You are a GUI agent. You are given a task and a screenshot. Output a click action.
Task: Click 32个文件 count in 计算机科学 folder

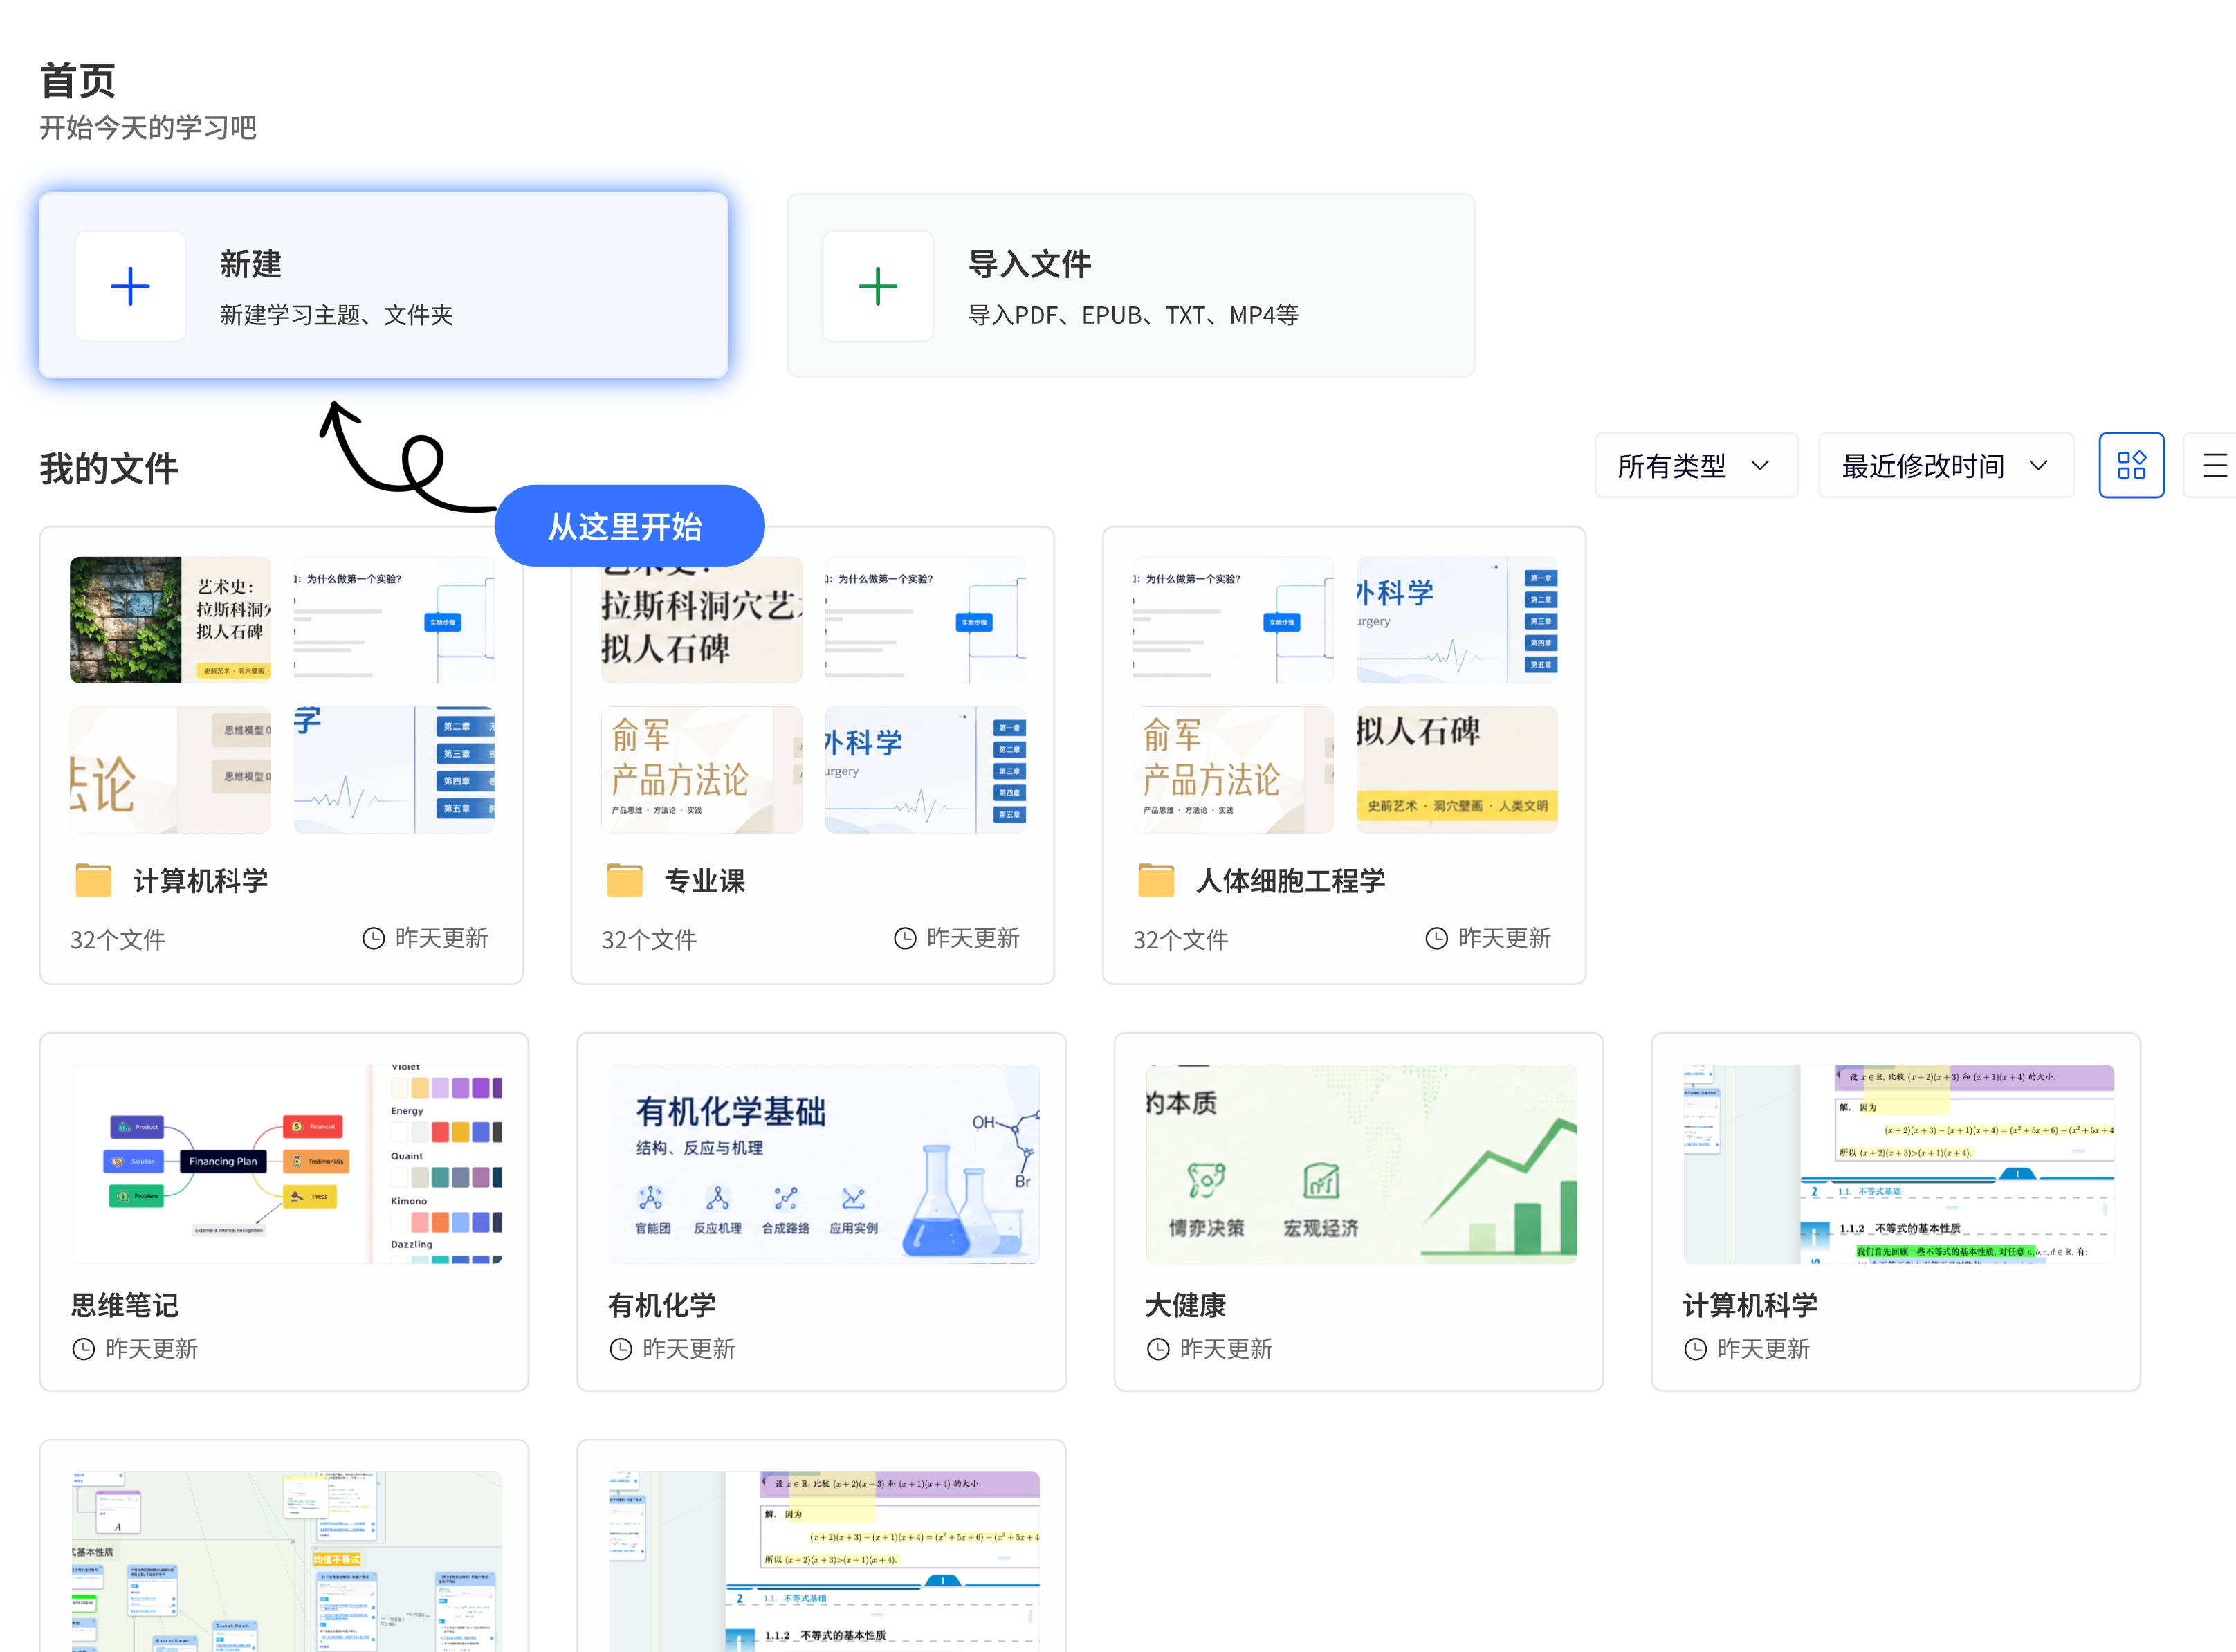(x=118, y=940)
